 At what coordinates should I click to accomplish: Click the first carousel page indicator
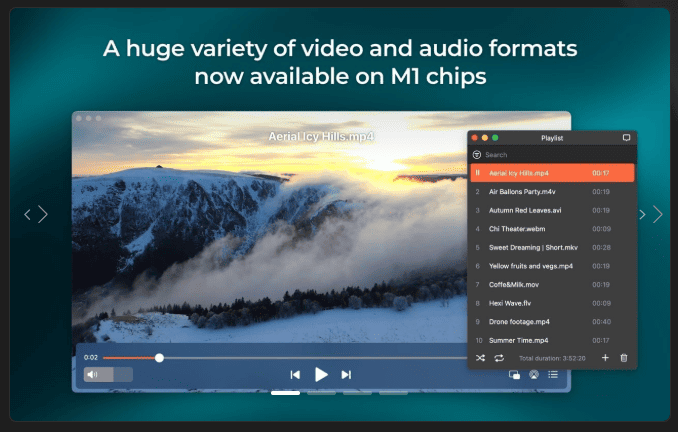tap(285, 393)
